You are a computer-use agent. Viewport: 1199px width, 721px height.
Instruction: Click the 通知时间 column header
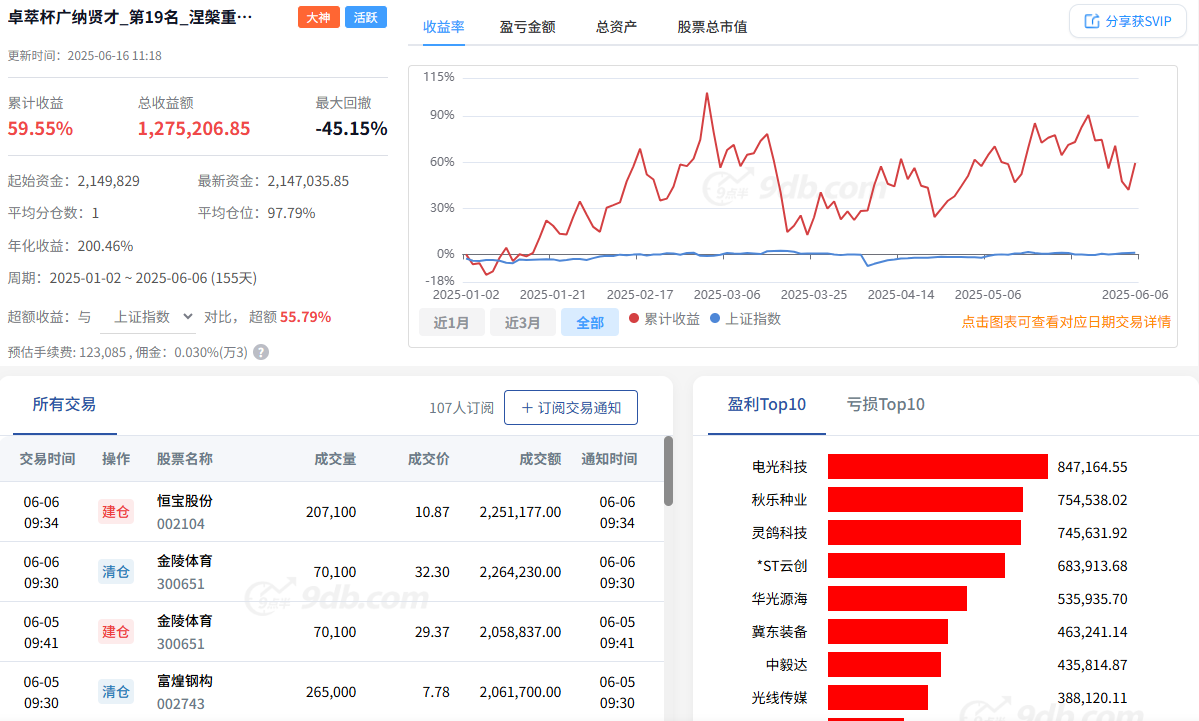coord(609,459)
